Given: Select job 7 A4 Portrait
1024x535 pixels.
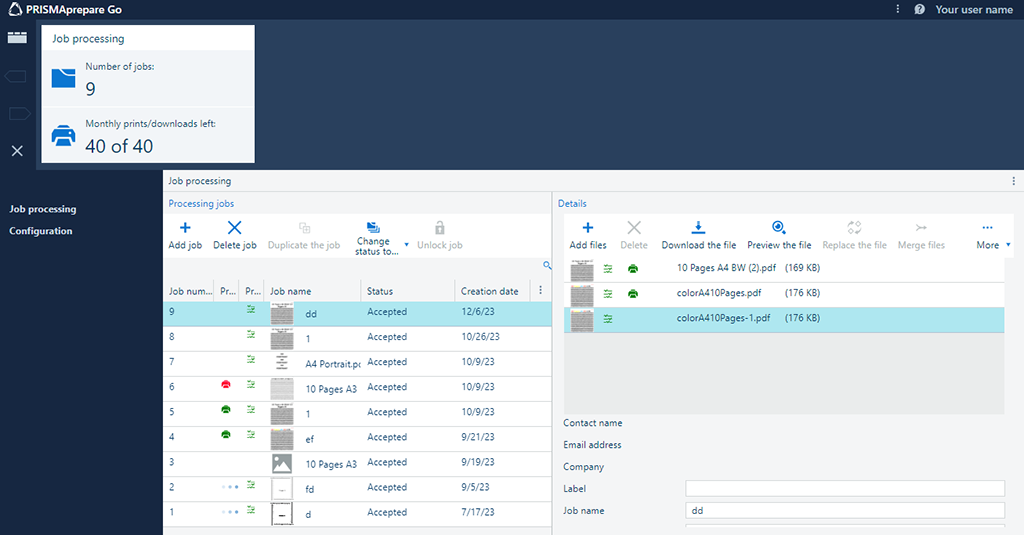Looking at the screenshot, I should point(357,363).
